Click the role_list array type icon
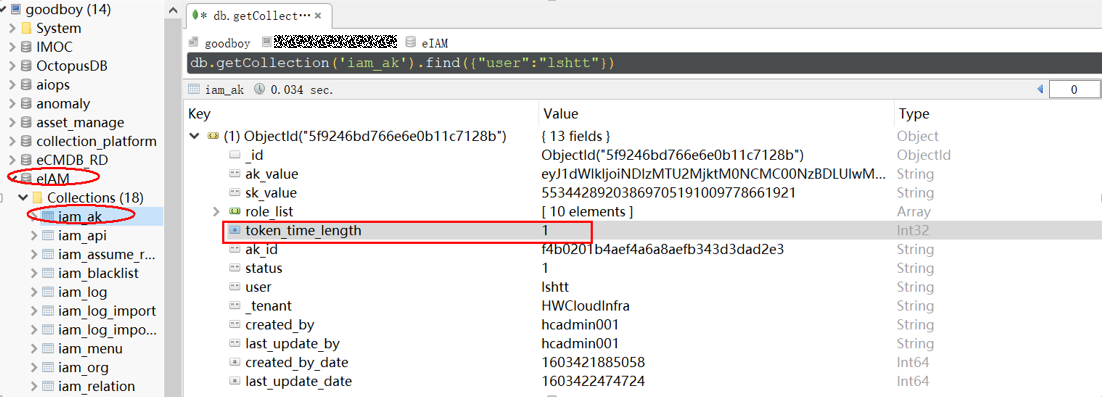 click(235, 211)
